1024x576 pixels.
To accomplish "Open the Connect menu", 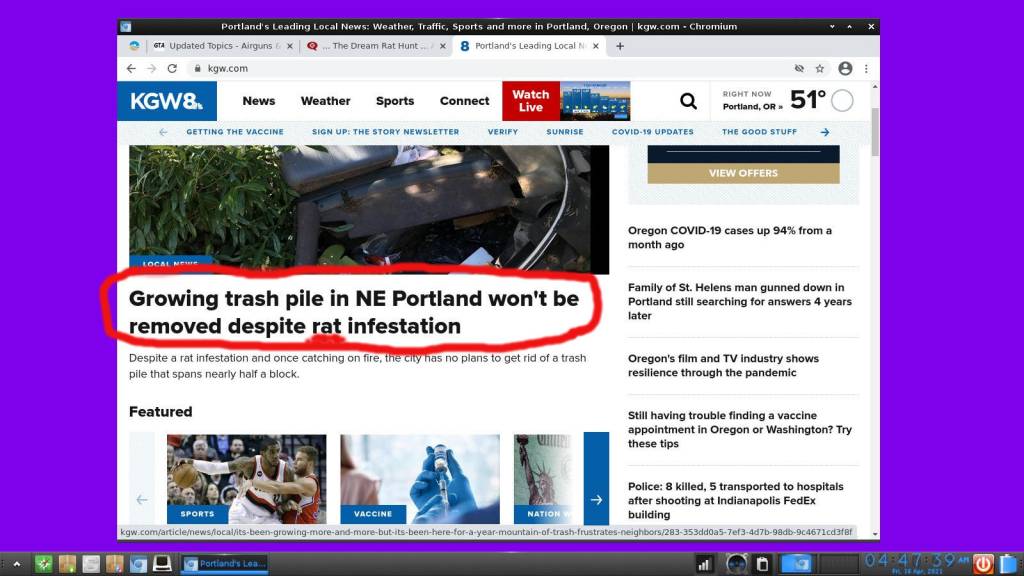I will point(464,101).
